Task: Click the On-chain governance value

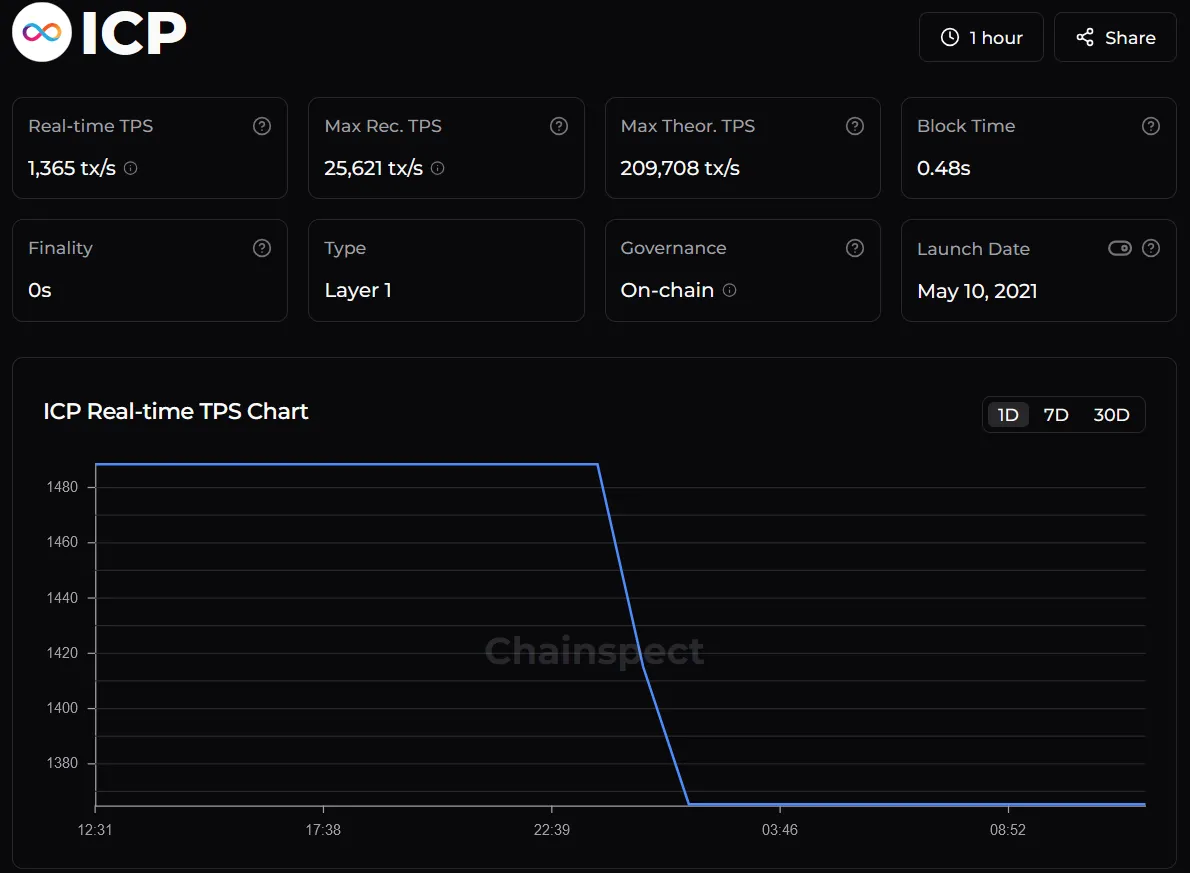Action: coord(667,290)
